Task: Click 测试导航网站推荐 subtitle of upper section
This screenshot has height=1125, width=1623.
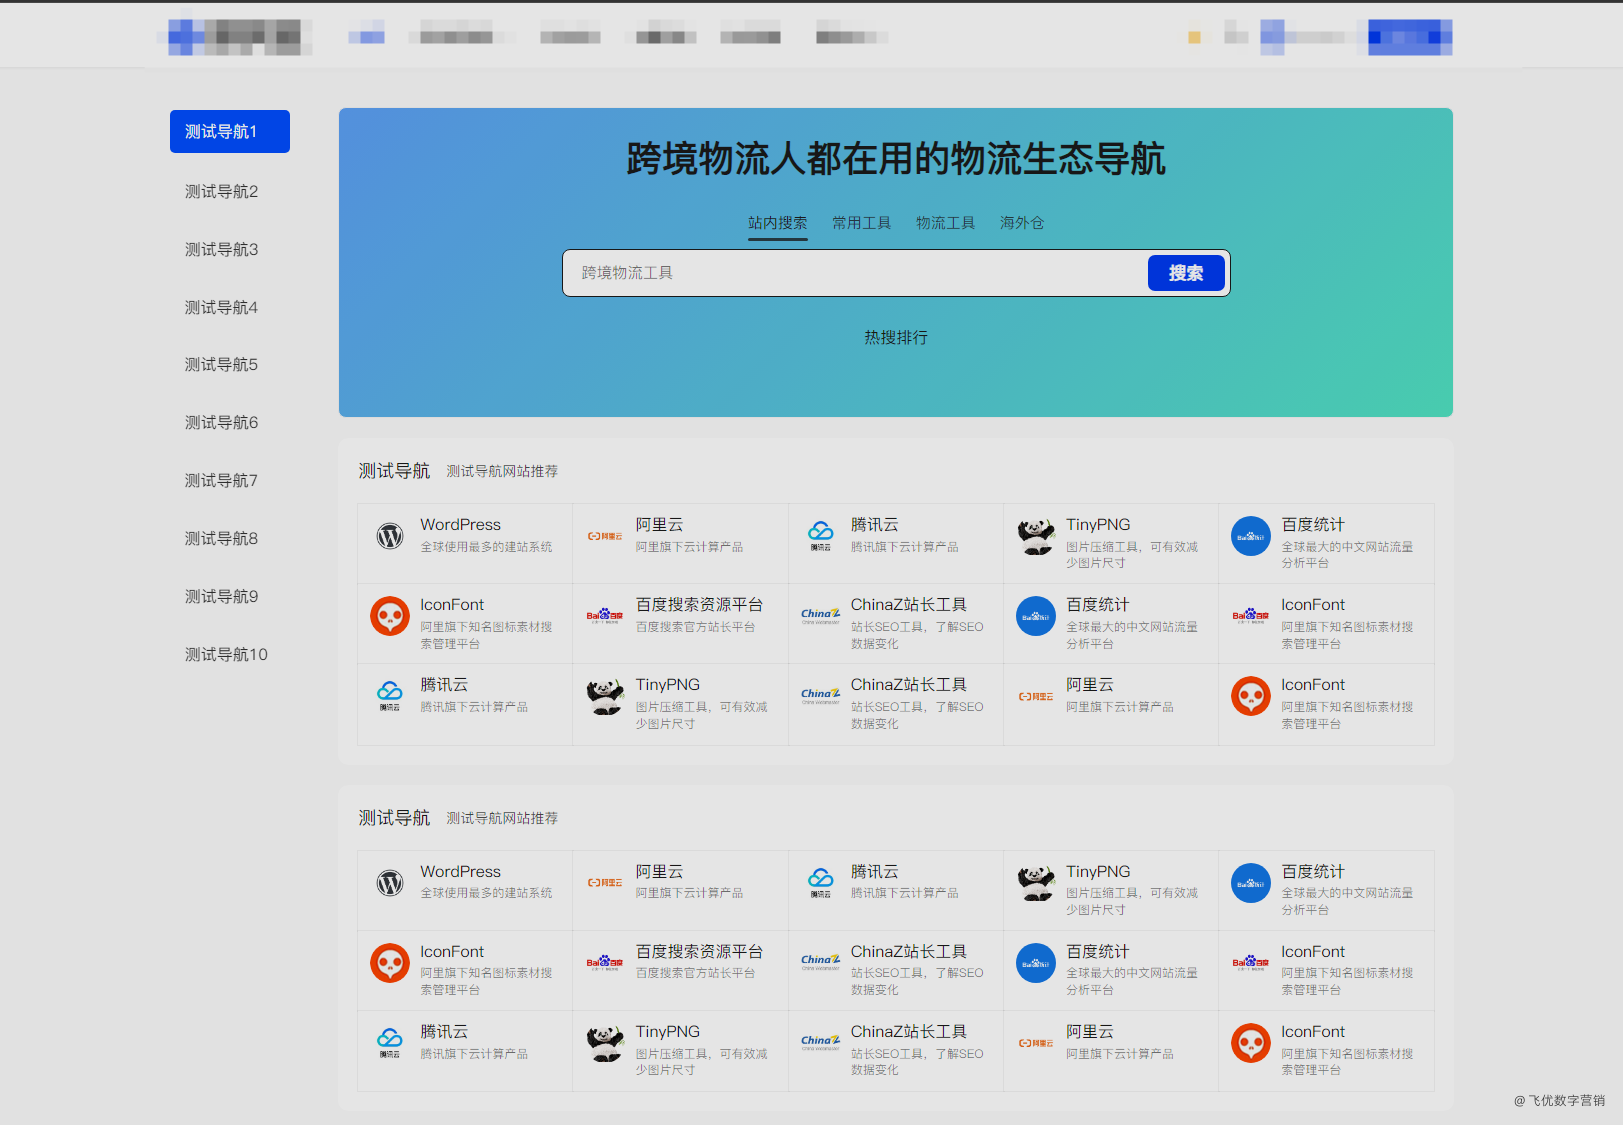Action: click(x=502, y=471)
